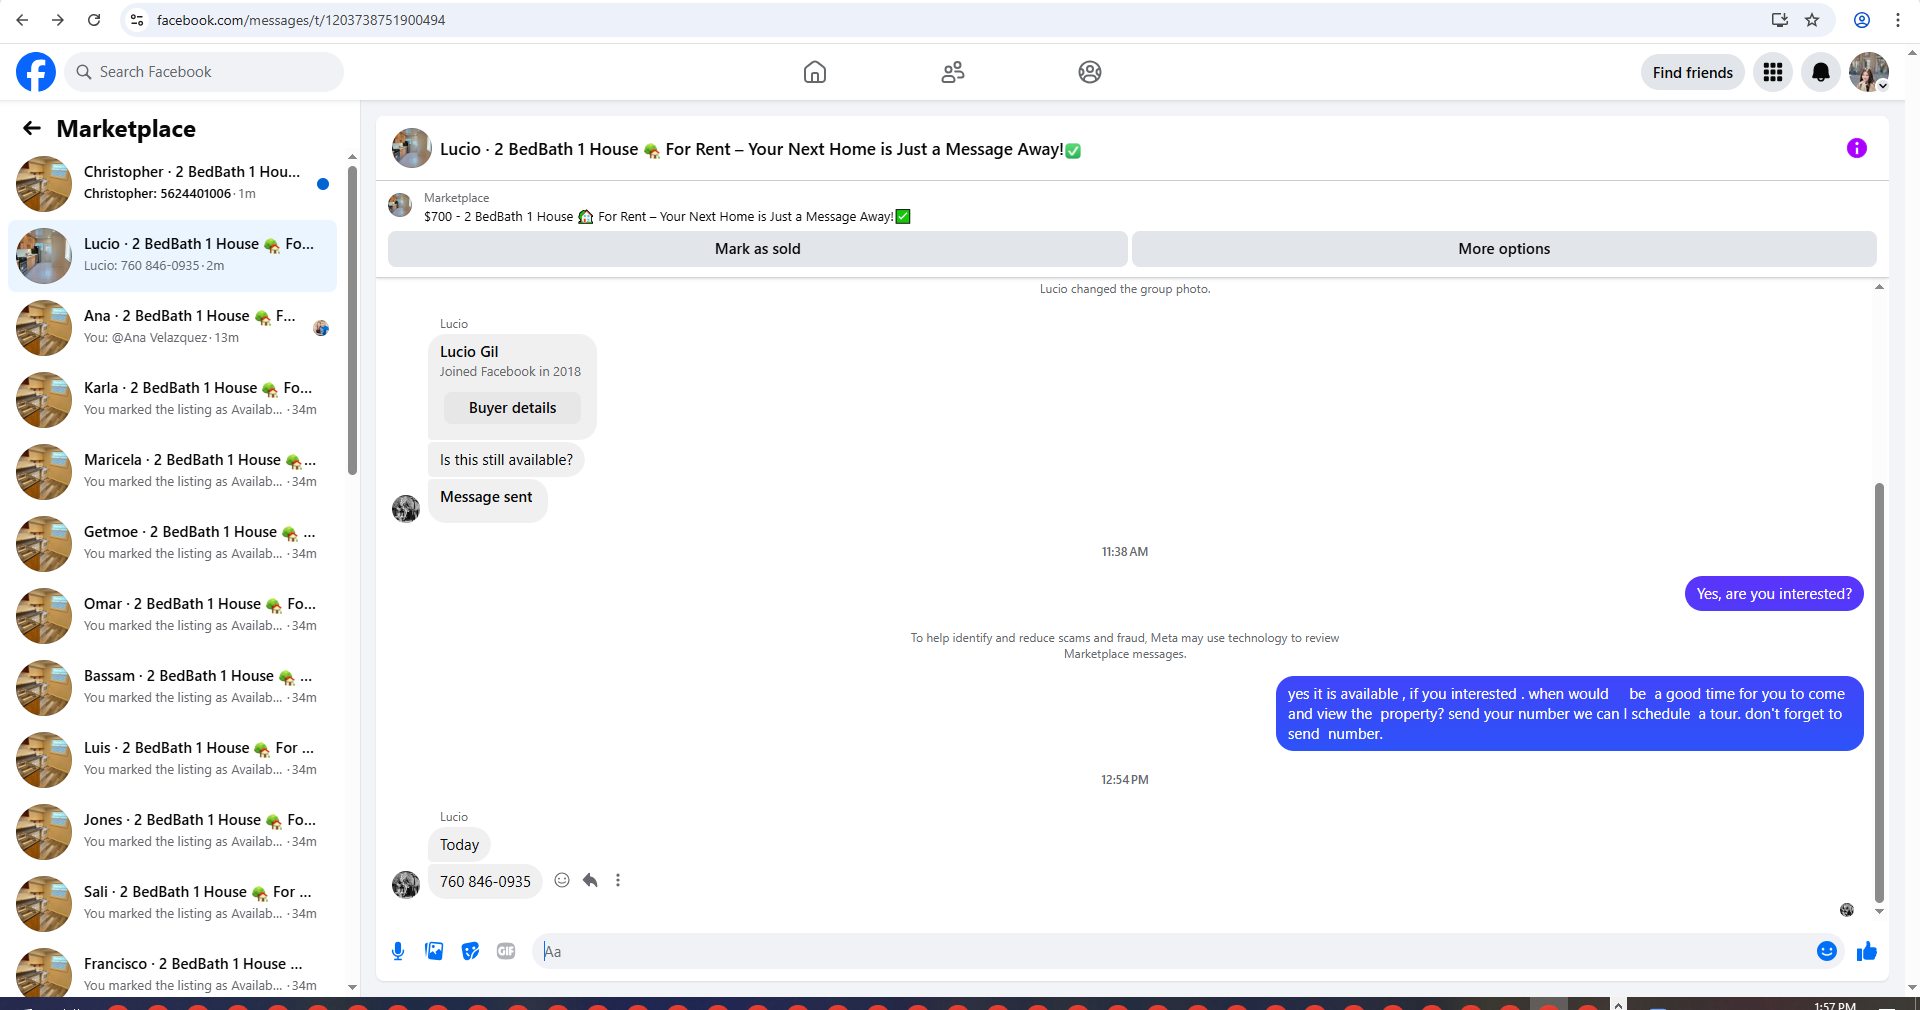The width and height of the screenshot is (1920, 1010).
Task: Open Getmoe conversation
Action: click(x=172, y=544)
